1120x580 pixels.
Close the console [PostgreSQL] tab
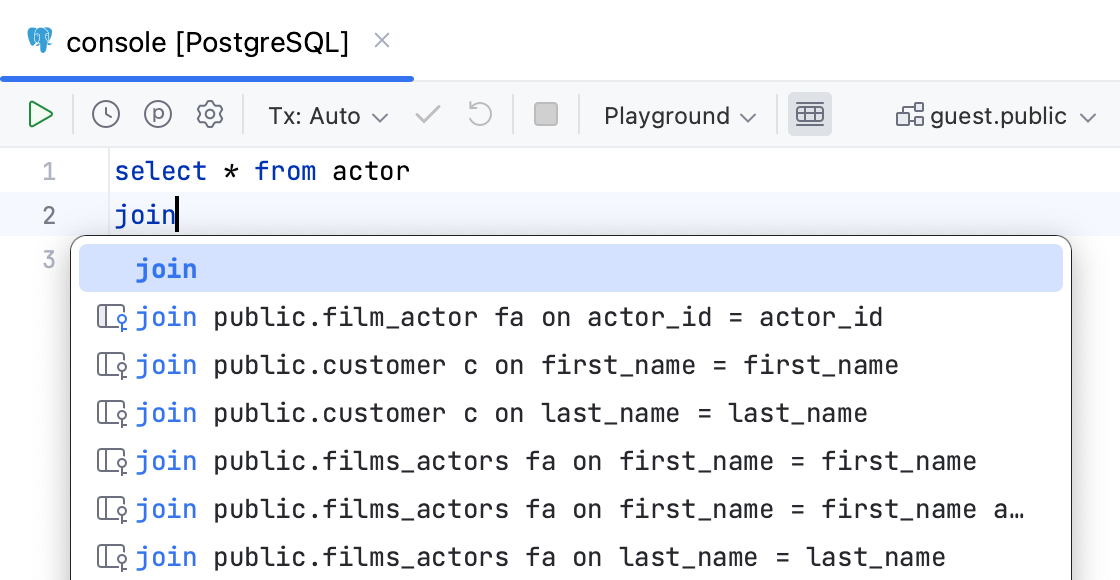381,41
